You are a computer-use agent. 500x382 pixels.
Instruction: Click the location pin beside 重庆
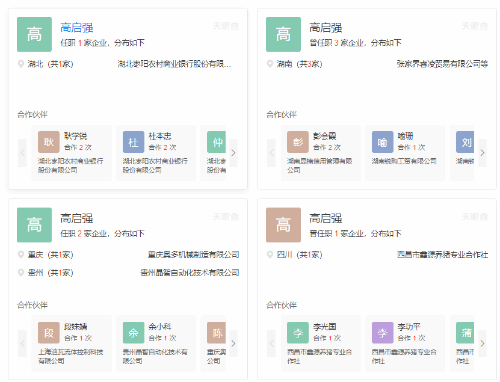click(21, 255)
